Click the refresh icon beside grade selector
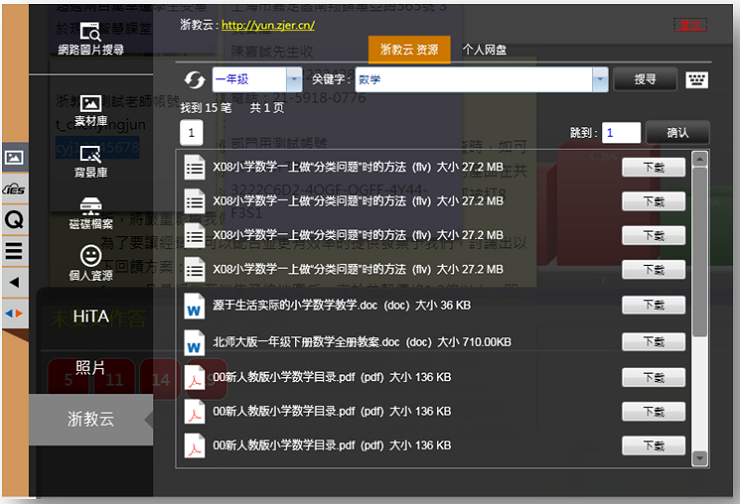The height and width of the screenshot is (504, 740). click(x=194, y=80)
